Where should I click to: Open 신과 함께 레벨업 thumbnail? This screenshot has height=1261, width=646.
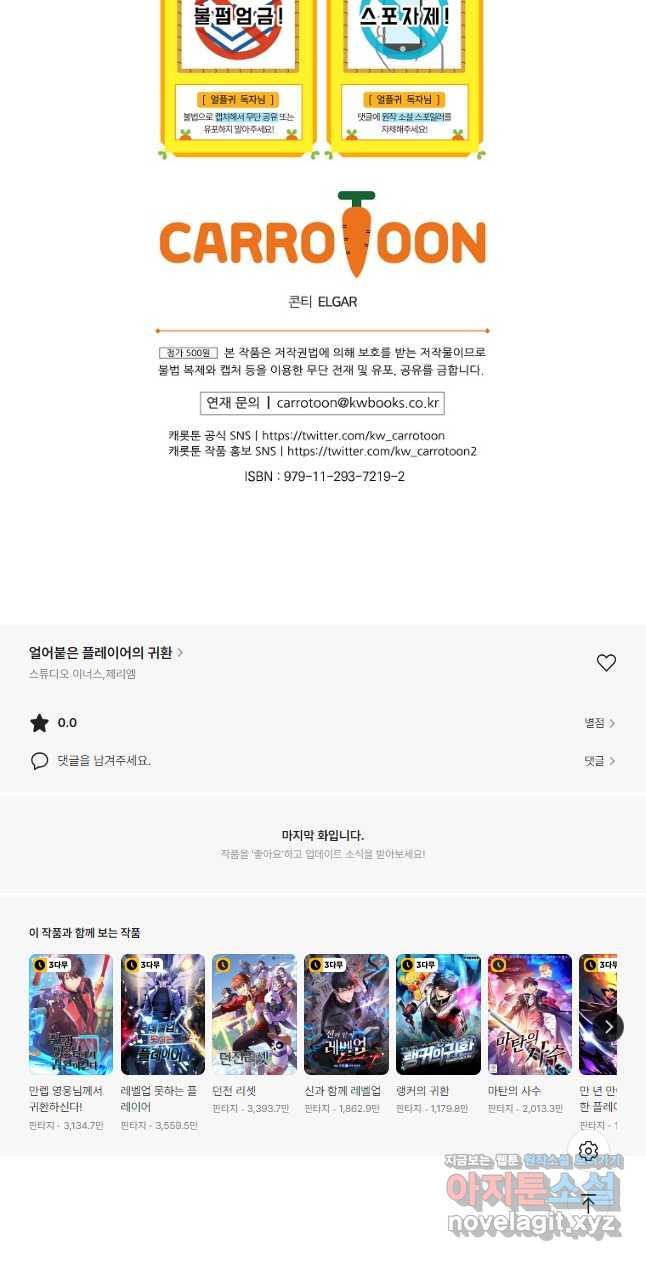click(x=346, y=1014)
